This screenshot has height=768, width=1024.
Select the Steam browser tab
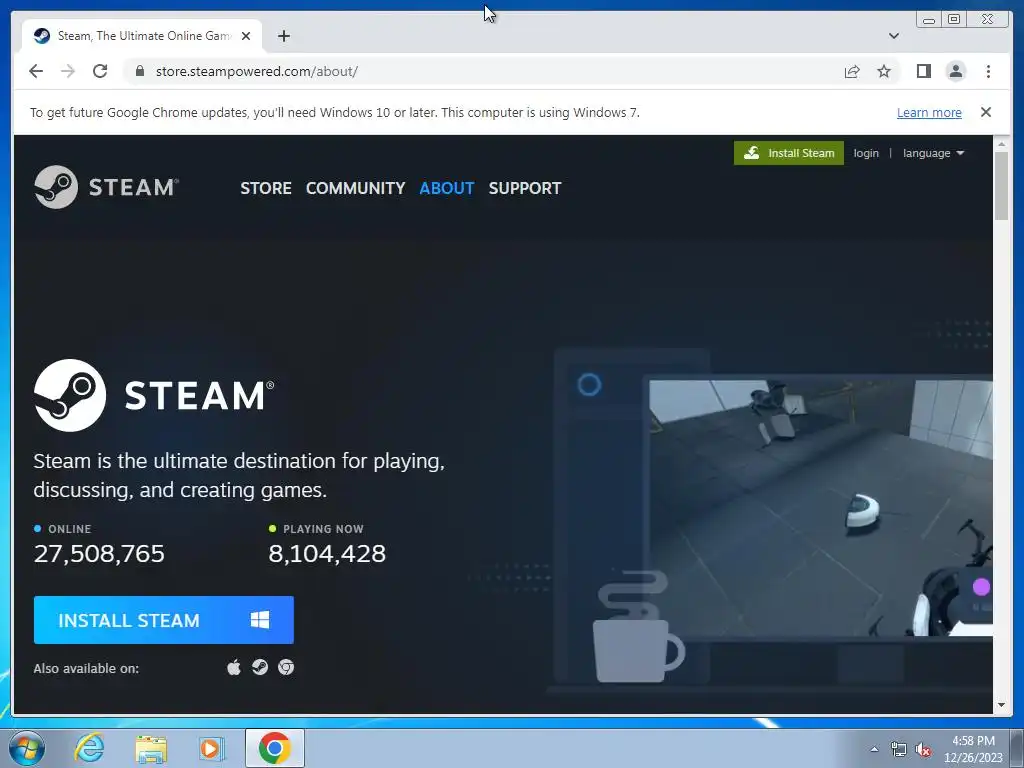point(142,36)
